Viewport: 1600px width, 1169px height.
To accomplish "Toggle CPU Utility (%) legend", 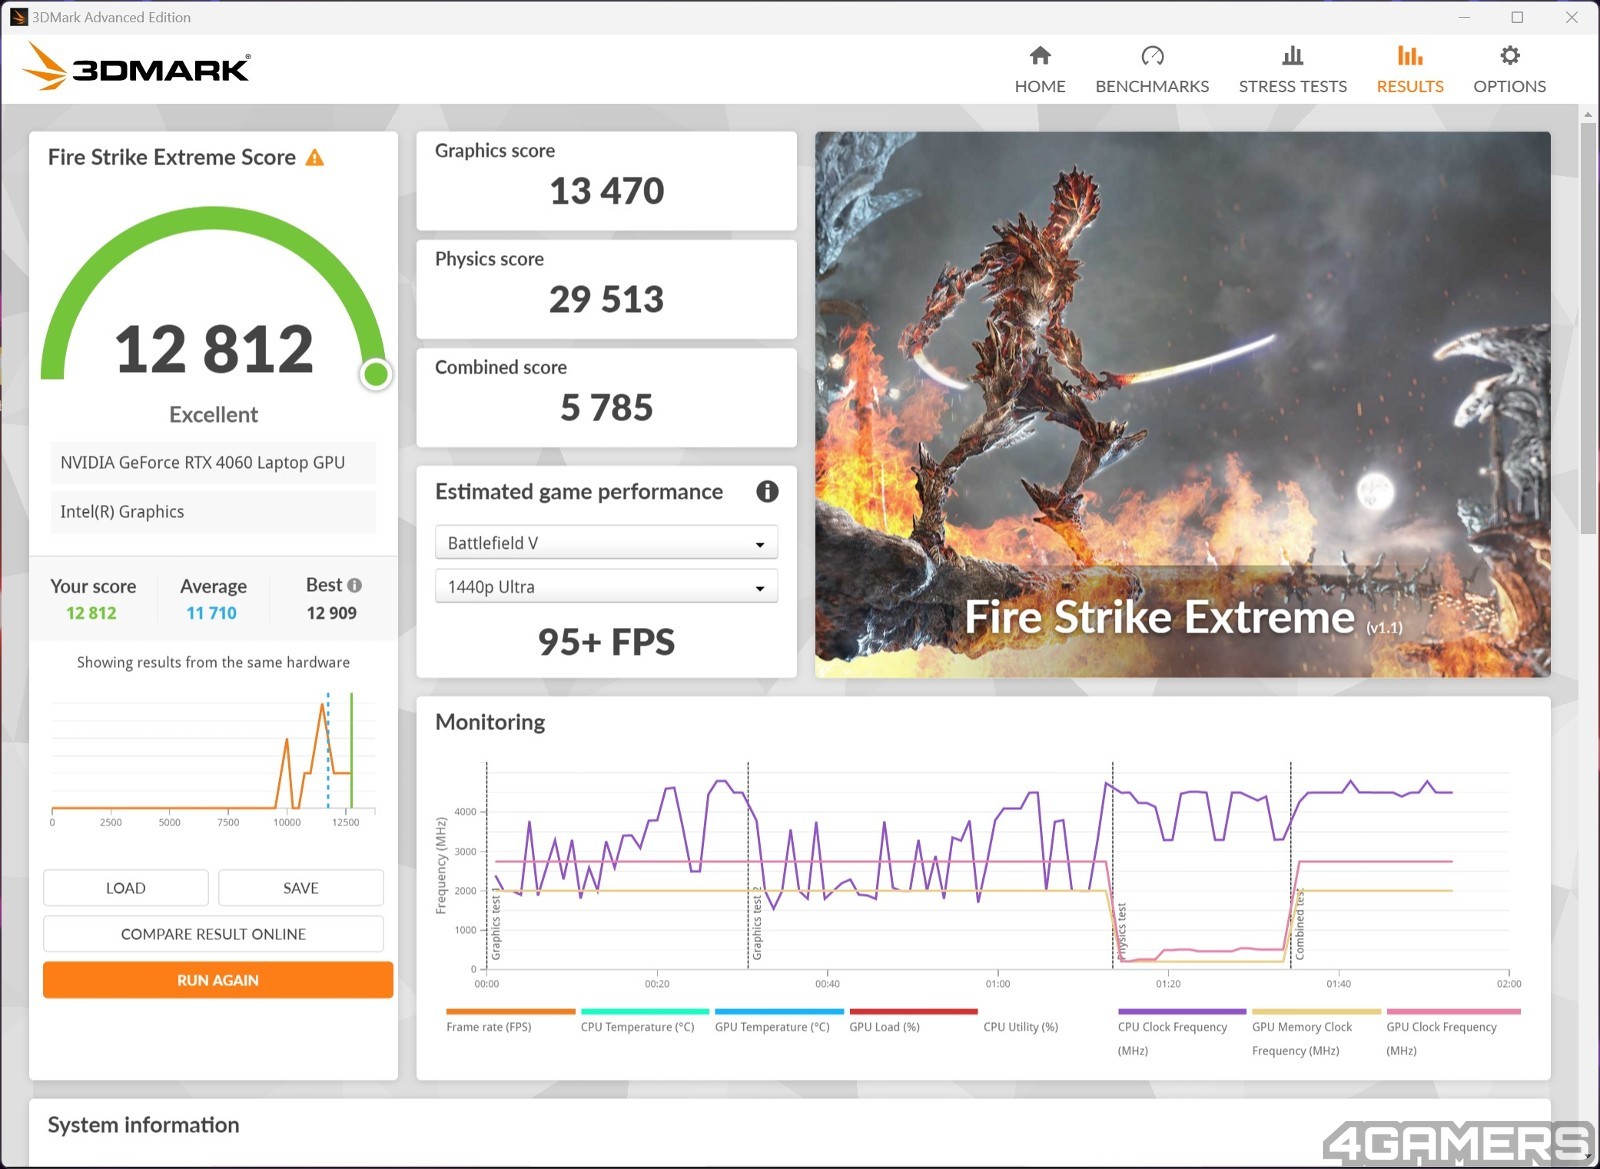I will pyautogui.click(x=1021, y=1027).
